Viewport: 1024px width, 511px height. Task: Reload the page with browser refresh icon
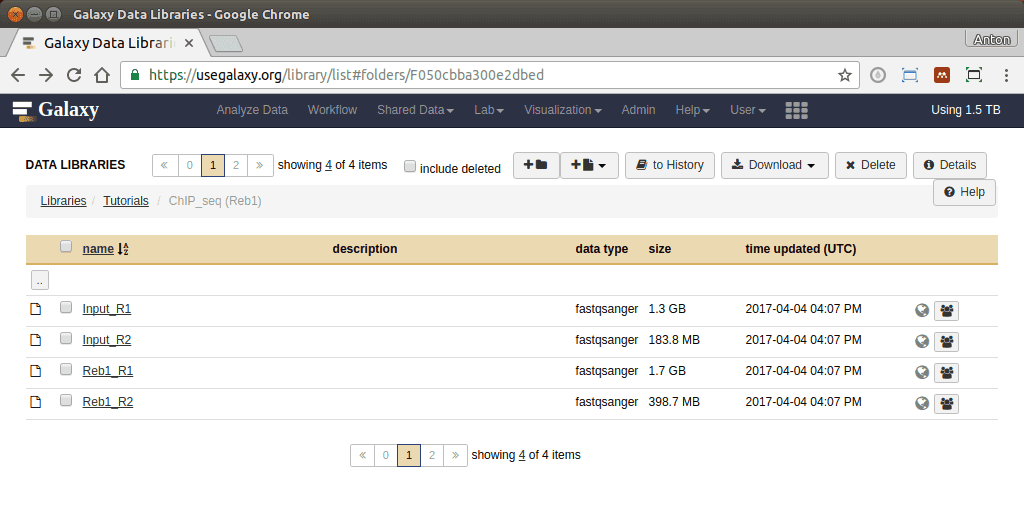(74, 75)
